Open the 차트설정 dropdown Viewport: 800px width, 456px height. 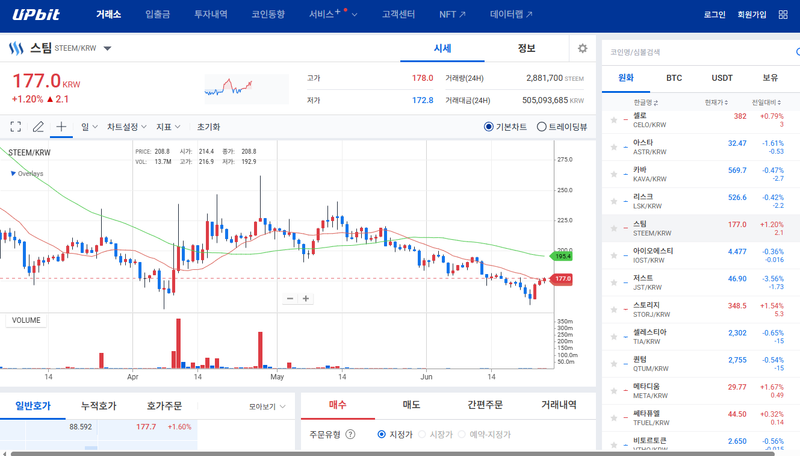click(127, 126)
